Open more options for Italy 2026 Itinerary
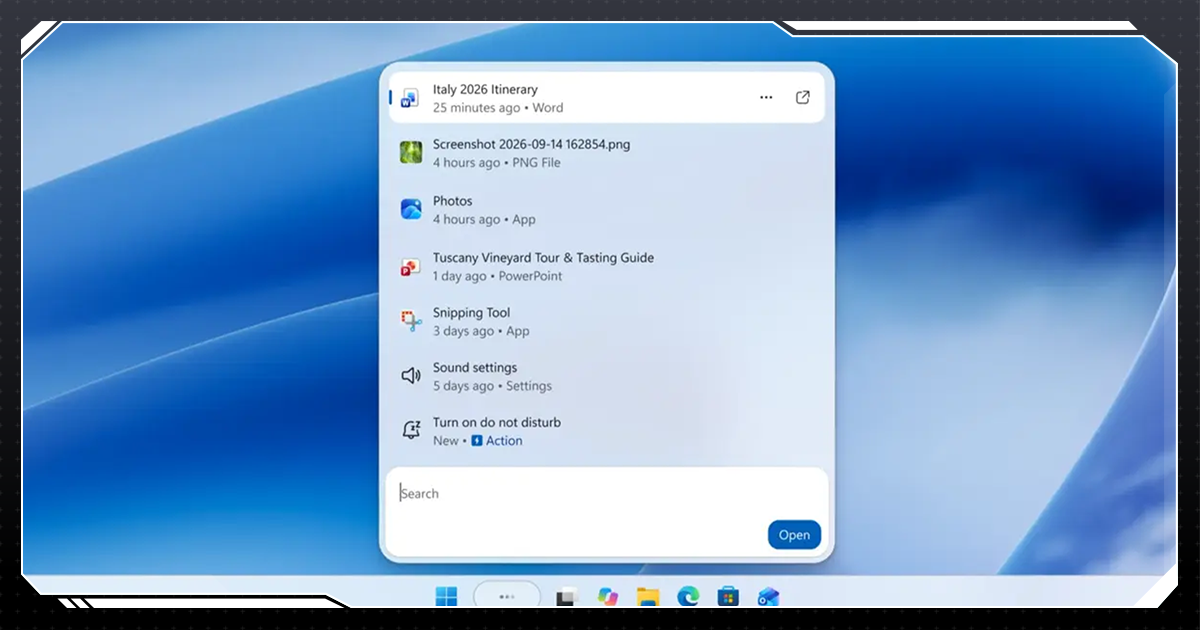Image resolution: width=1200 pixels, height=630 pixels. point(766,98)
